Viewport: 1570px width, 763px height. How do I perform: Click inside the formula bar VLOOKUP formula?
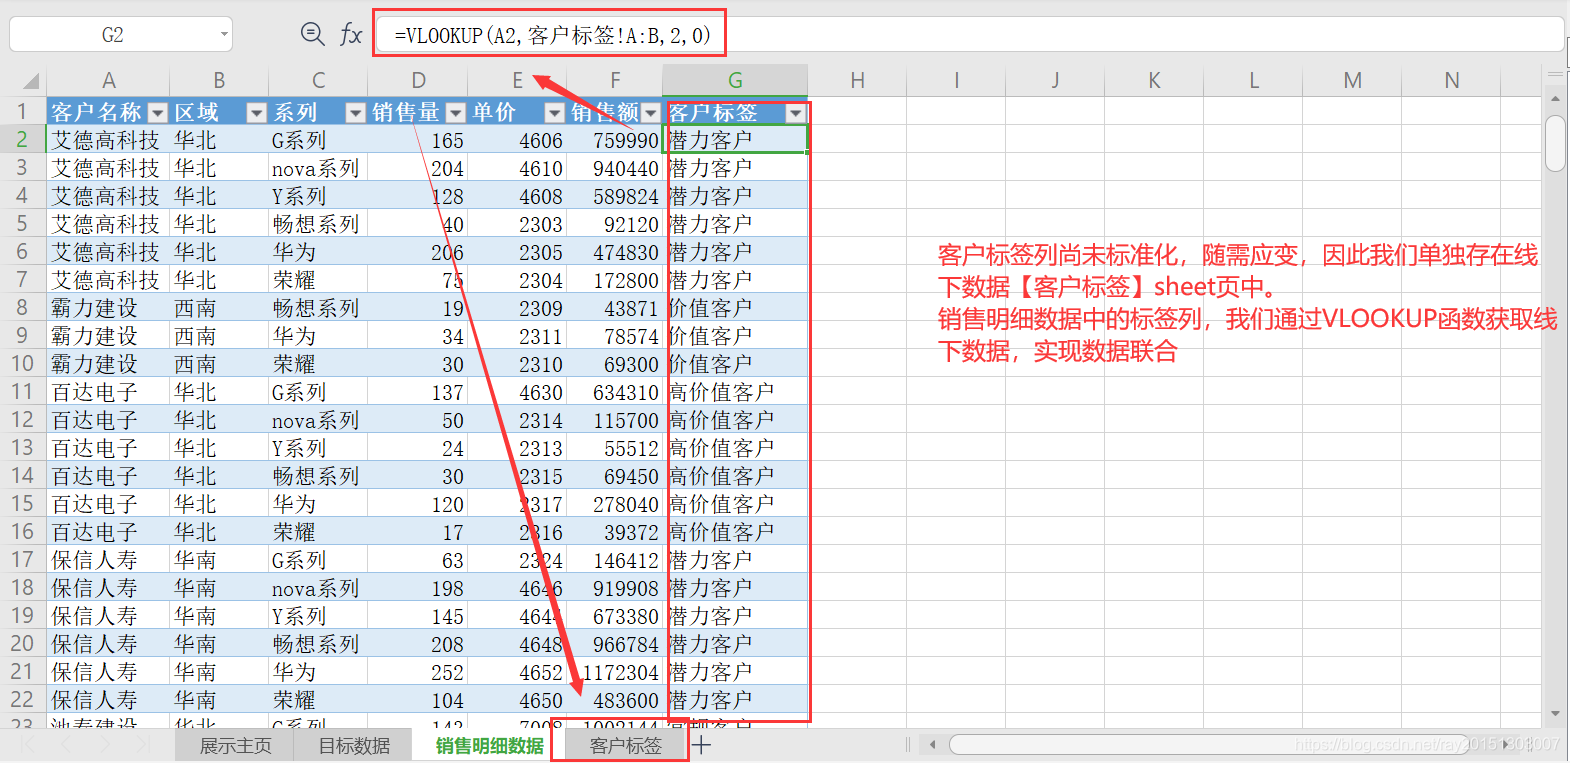[x=552, y=36]
